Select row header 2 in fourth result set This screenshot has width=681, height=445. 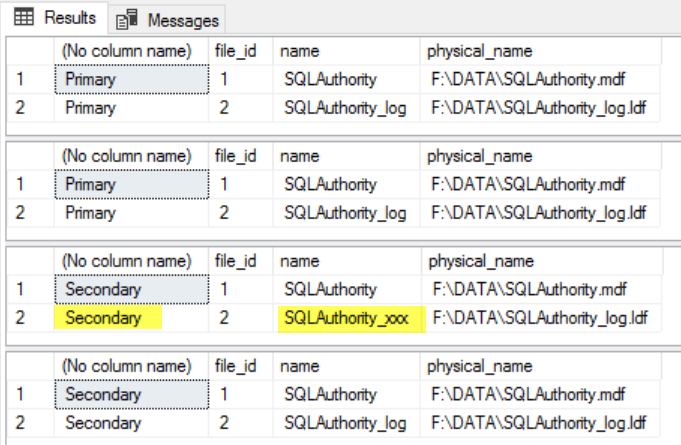coord(30,423)
